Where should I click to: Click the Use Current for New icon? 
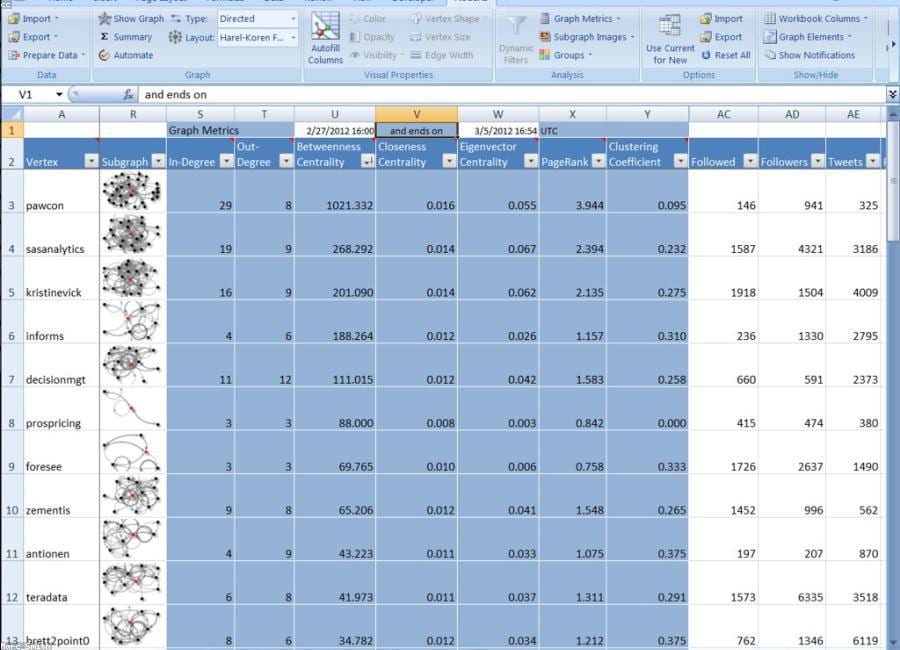point(669,26)
